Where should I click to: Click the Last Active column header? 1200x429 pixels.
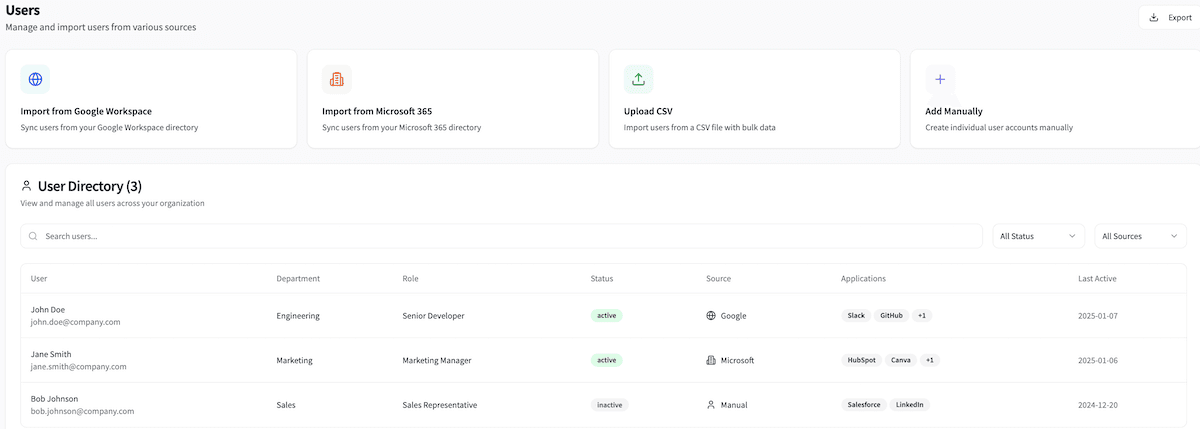click(1097, 278)
